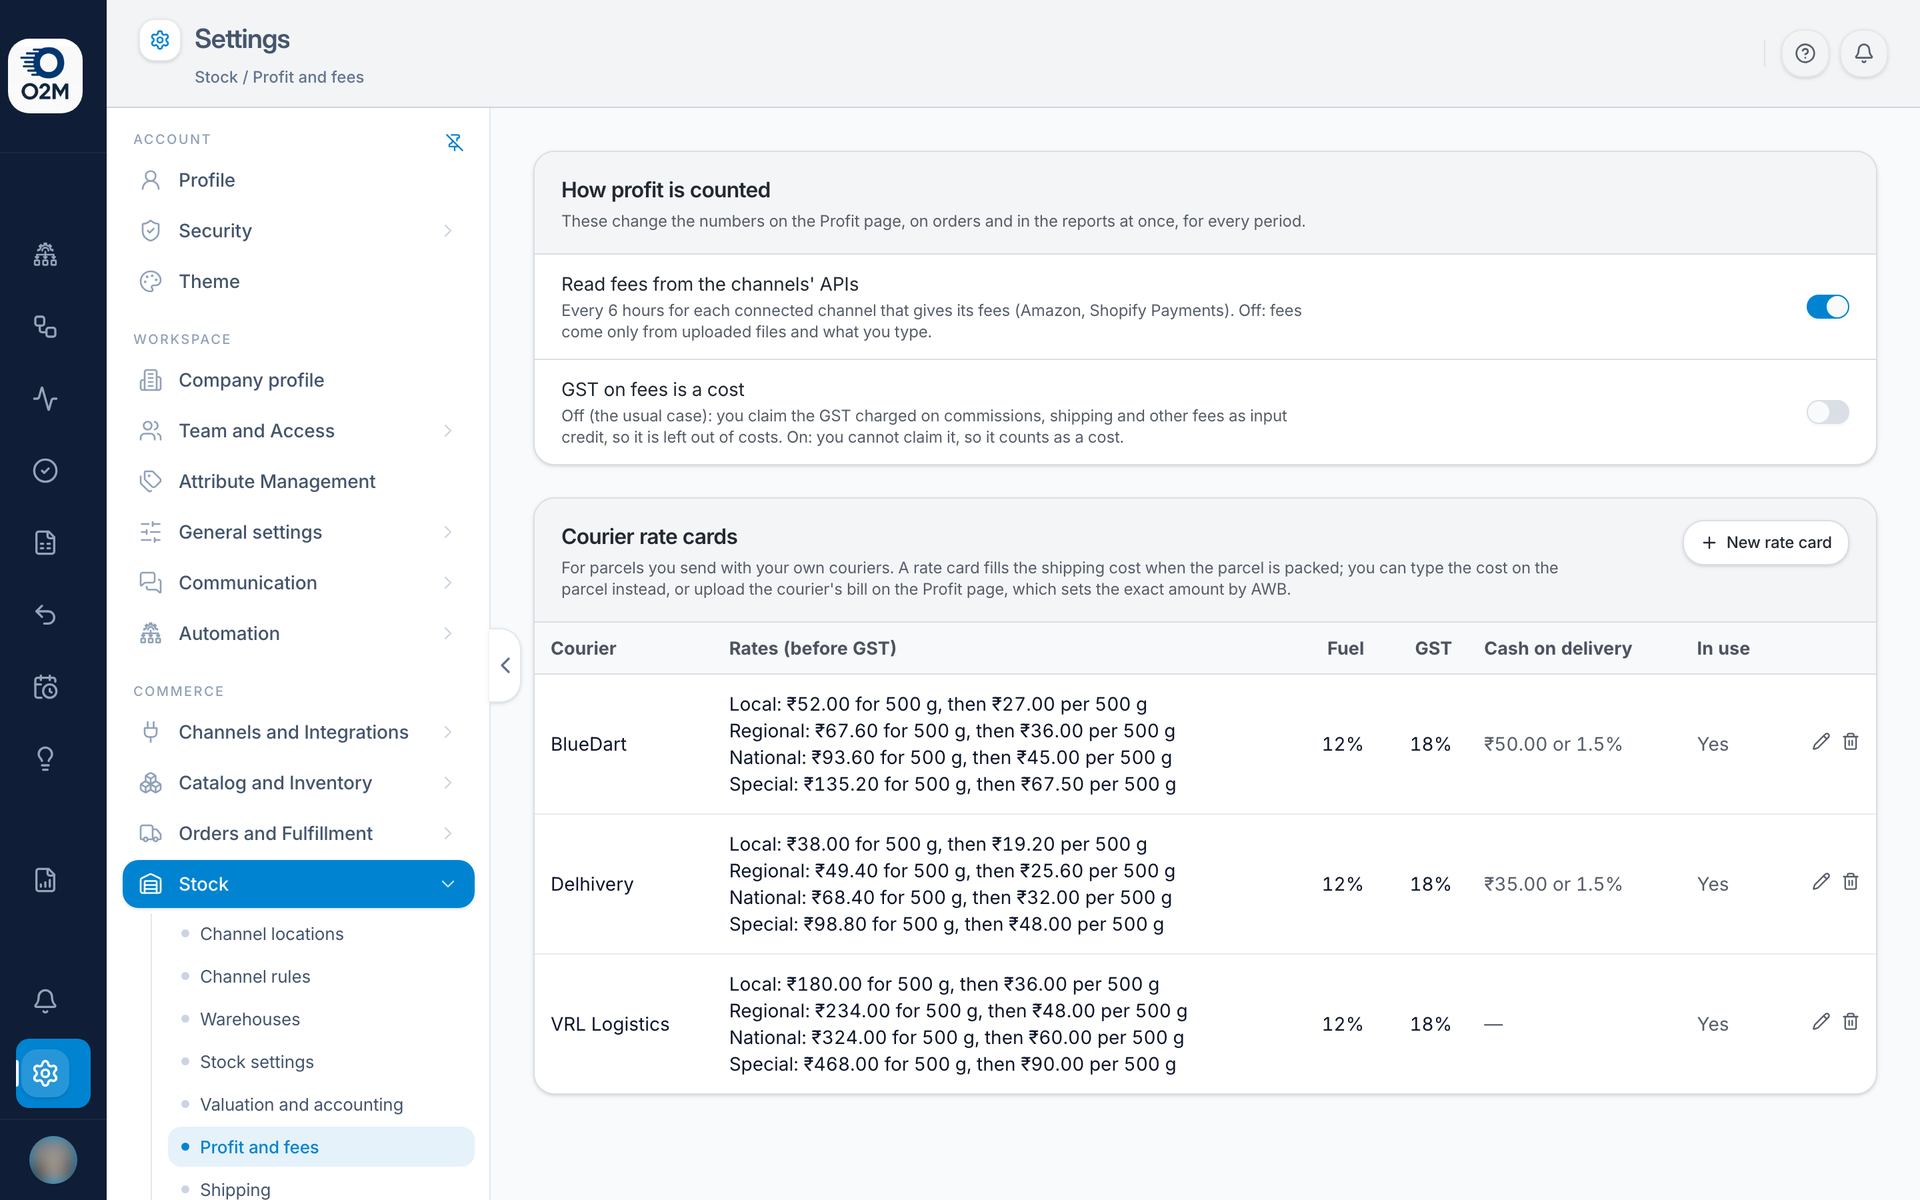Open the bell icon in left rail

click(45, 1001)
